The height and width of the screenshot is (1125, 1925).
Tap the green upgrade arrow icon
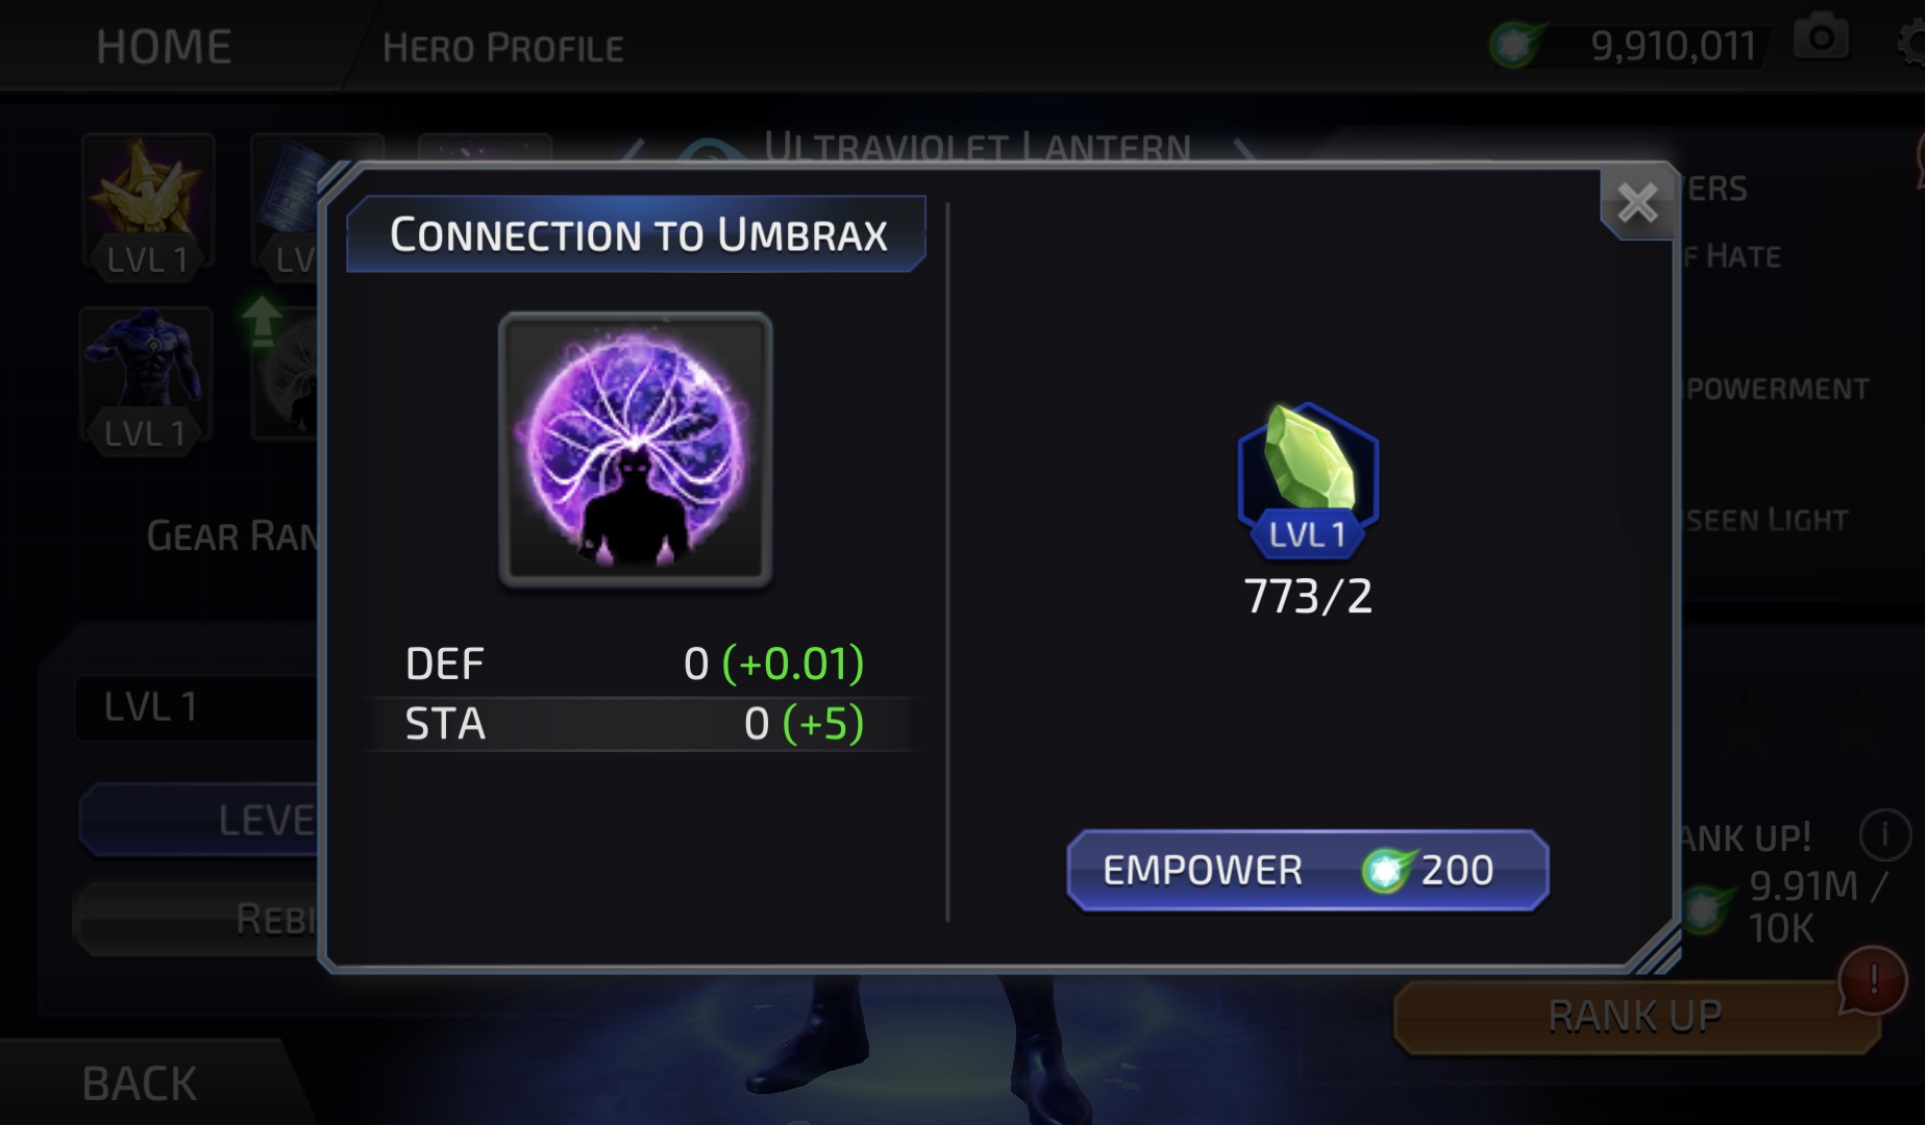(x=262, y=322)
